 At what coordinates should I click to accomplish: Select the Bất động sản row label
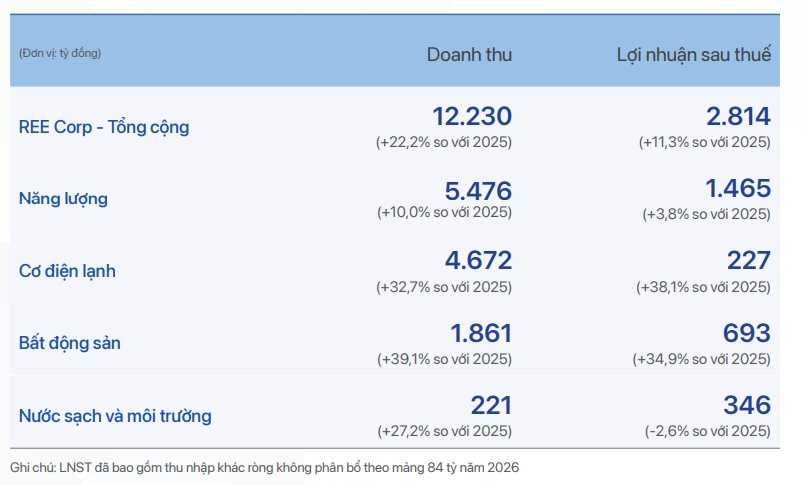(71, 343)
